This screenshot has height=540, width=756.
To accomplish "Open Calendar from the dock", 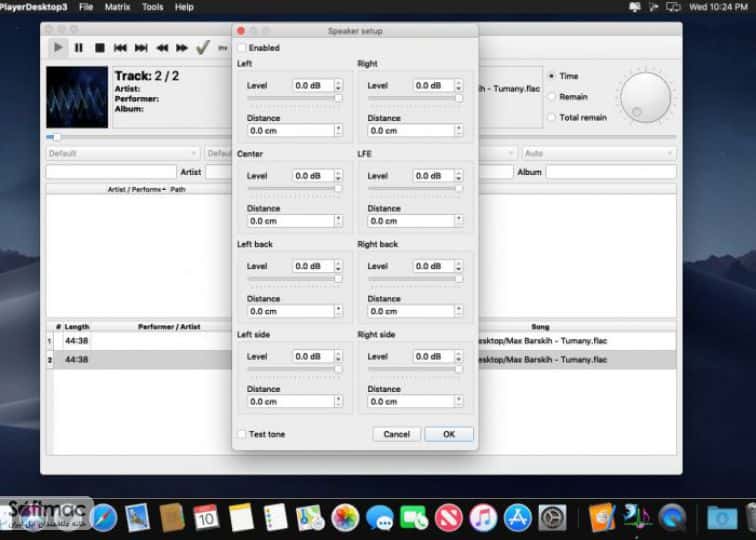I will (x=206, y=518).
